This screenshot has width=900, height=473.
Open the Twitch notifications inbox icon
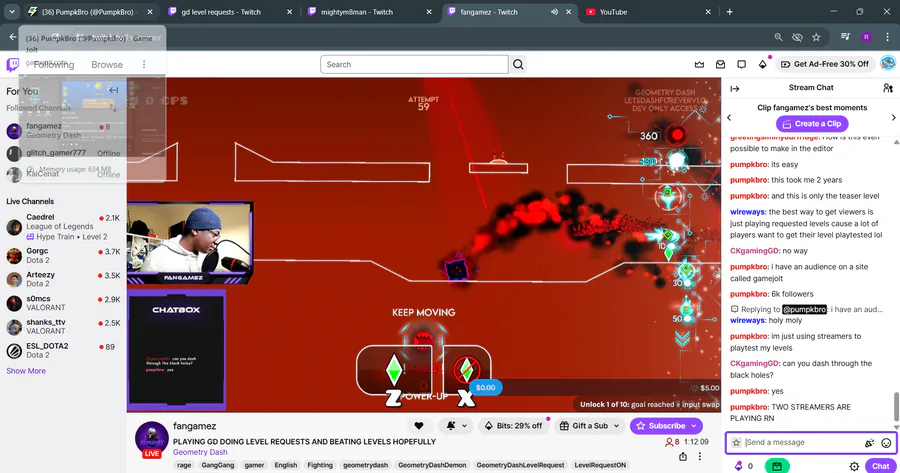click(720, 64)
